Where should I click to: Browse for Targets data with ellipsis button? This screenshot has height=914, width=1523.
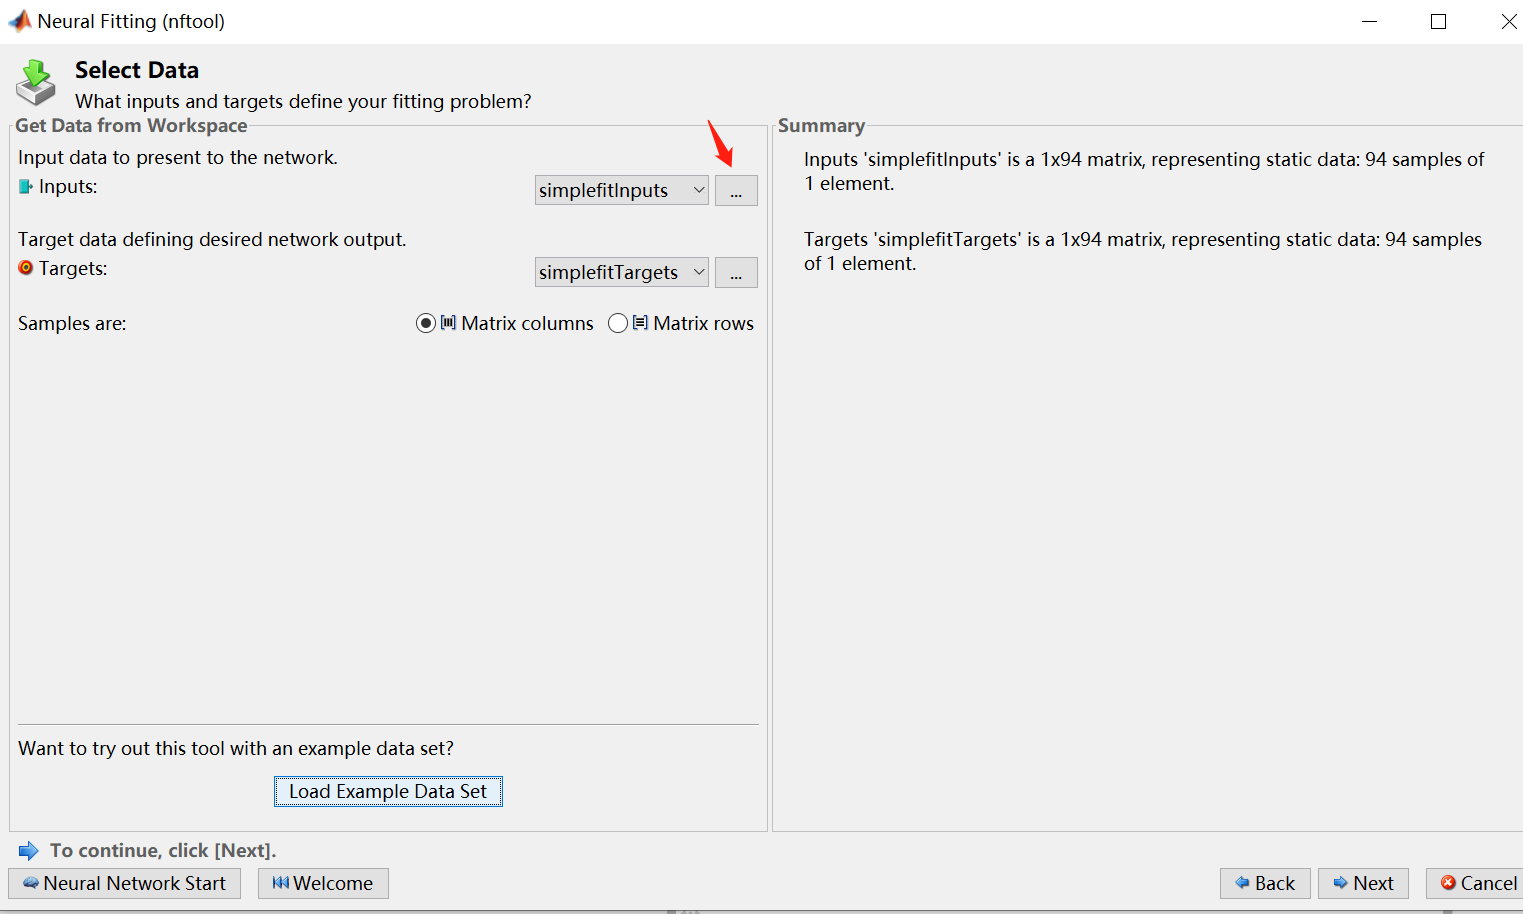(x=736, y=272)
